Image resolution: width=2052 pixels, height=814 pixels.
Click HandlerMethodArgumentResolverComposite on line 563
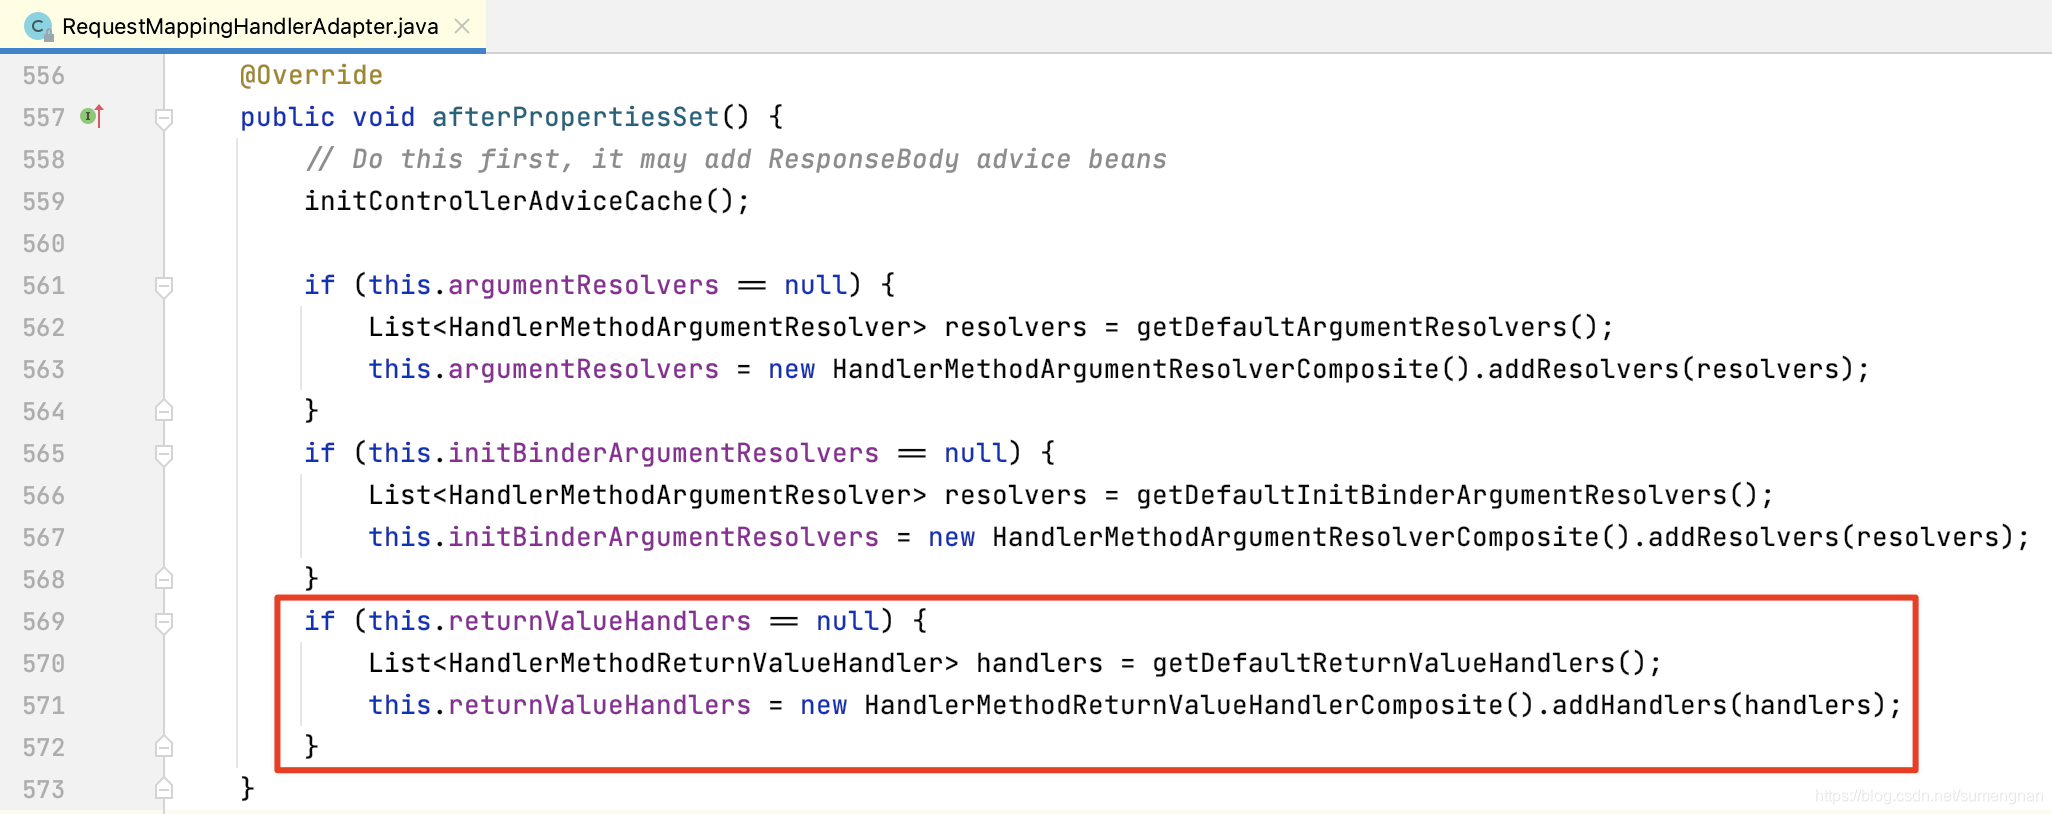tap(1135, 370)
